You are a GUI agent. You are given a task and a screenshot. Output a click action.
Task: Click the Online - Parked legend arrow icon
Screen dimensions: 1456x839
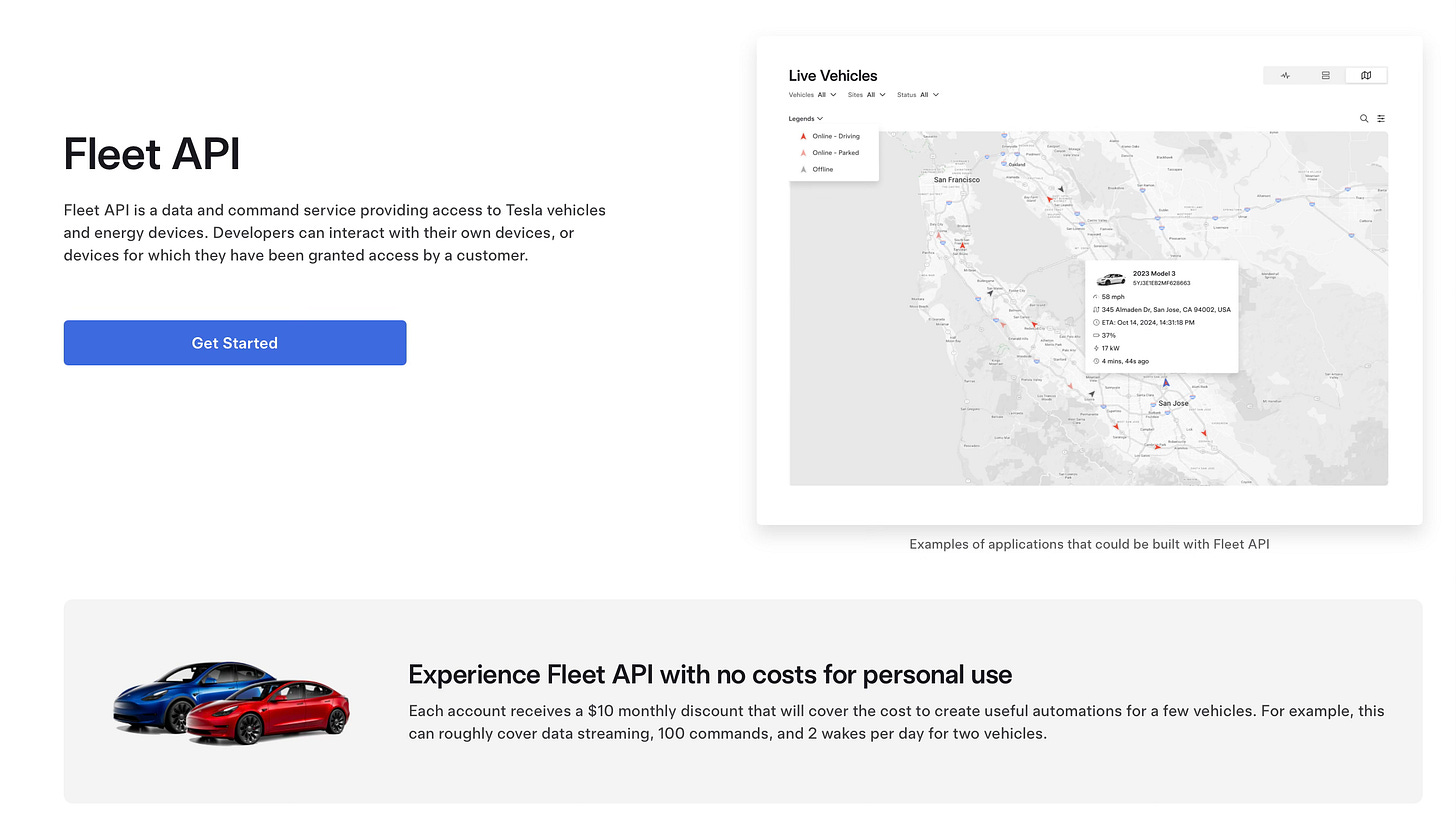802,153
